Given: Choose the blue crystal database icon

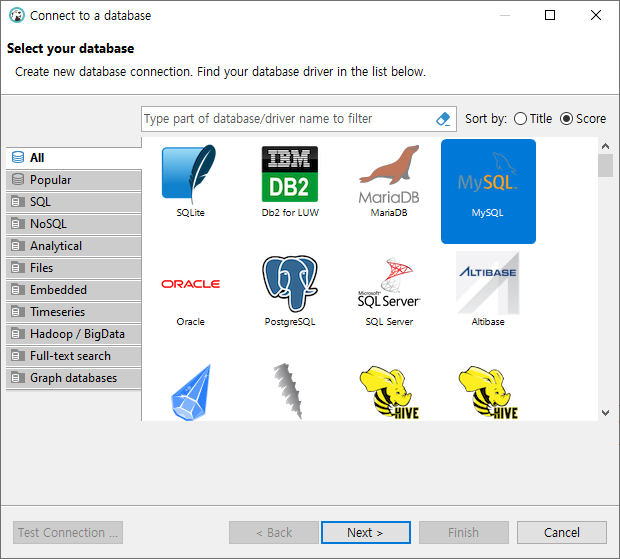Looking at the screenshot, I should (190, 392).
